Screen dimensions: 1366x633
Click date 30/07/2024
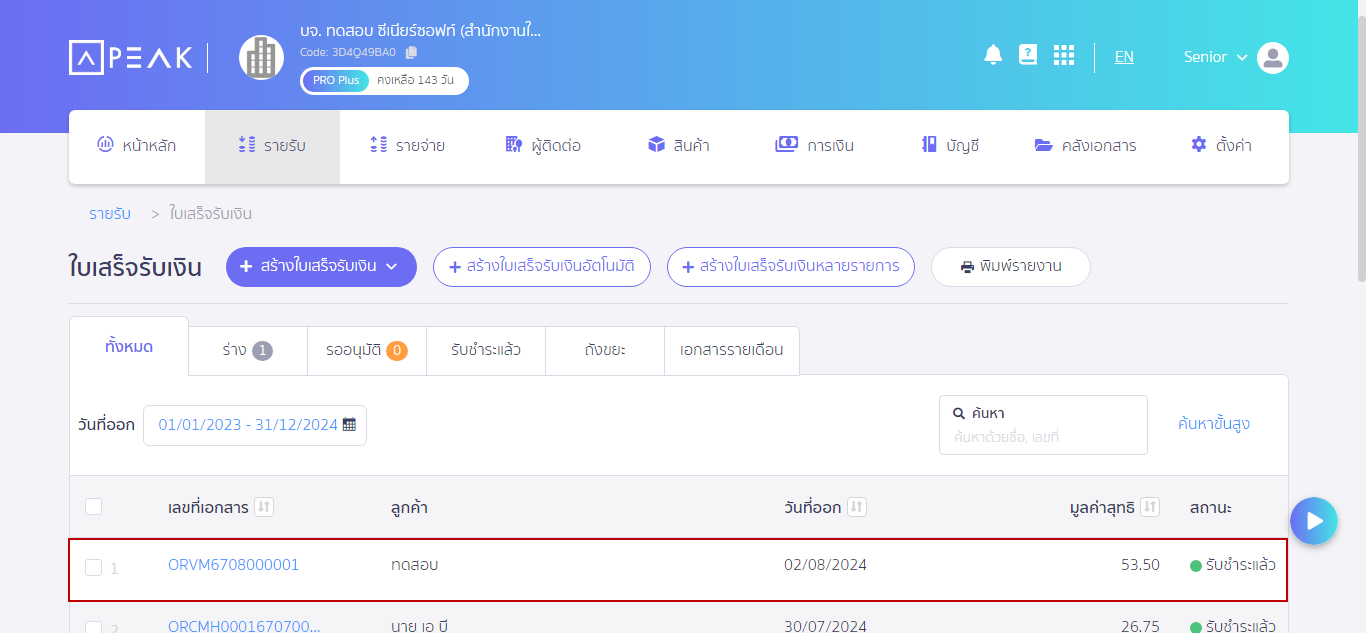(825, 627)
